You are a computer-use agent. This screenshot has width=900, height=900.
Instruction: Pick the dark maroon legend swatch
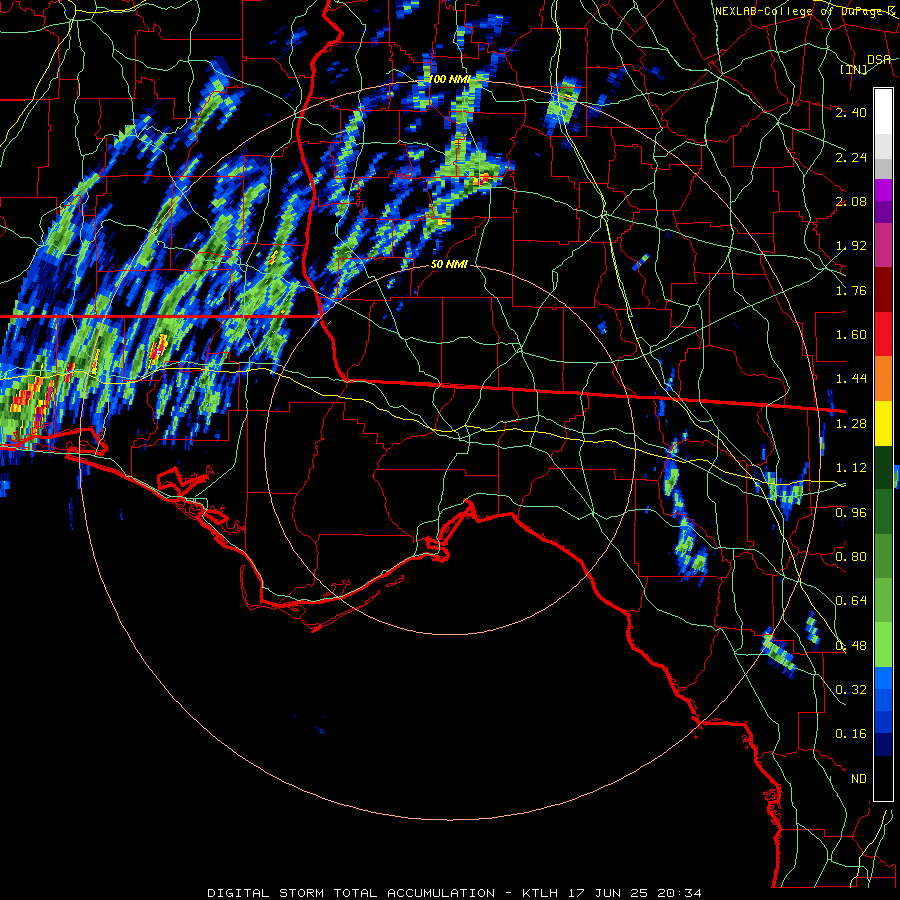pos(883,290)
